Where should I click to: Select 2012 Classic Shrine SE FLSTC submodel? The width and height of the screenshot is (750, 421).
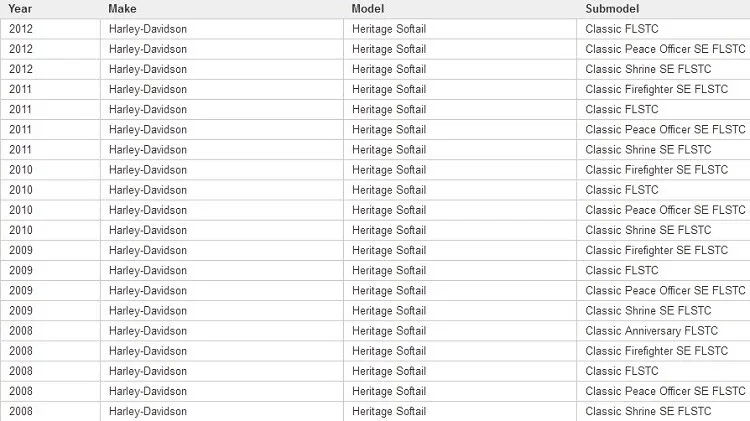pos(648,69)
